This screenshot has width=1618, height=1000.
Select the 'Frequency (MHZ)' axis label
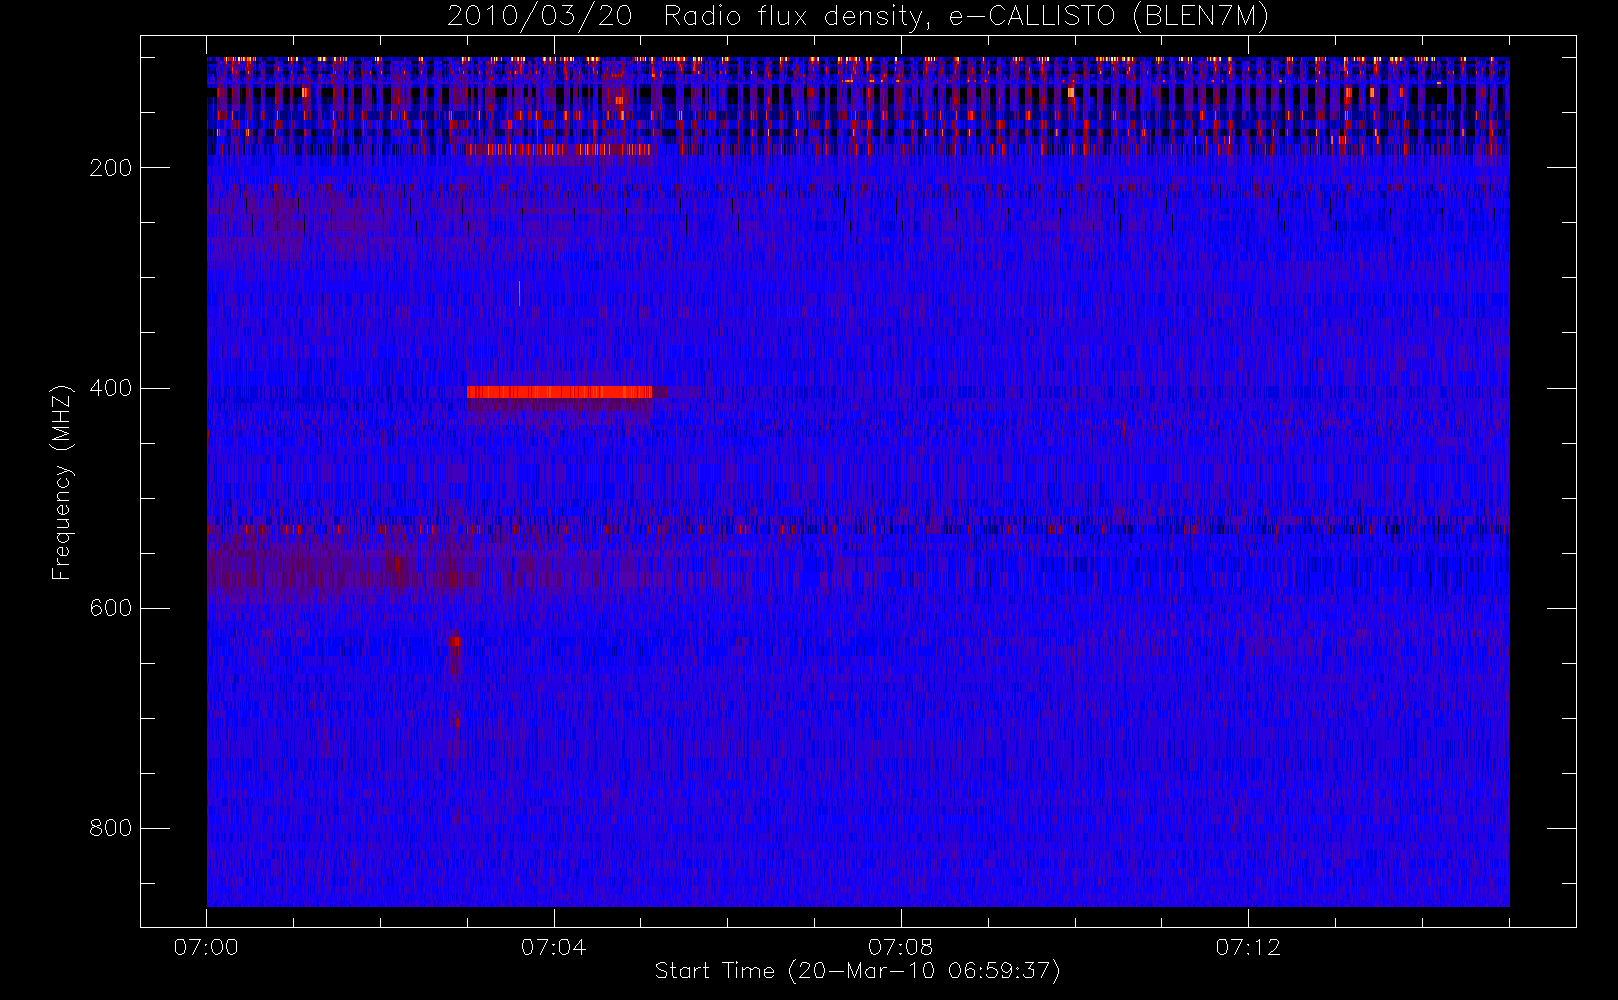coord(62,482)
